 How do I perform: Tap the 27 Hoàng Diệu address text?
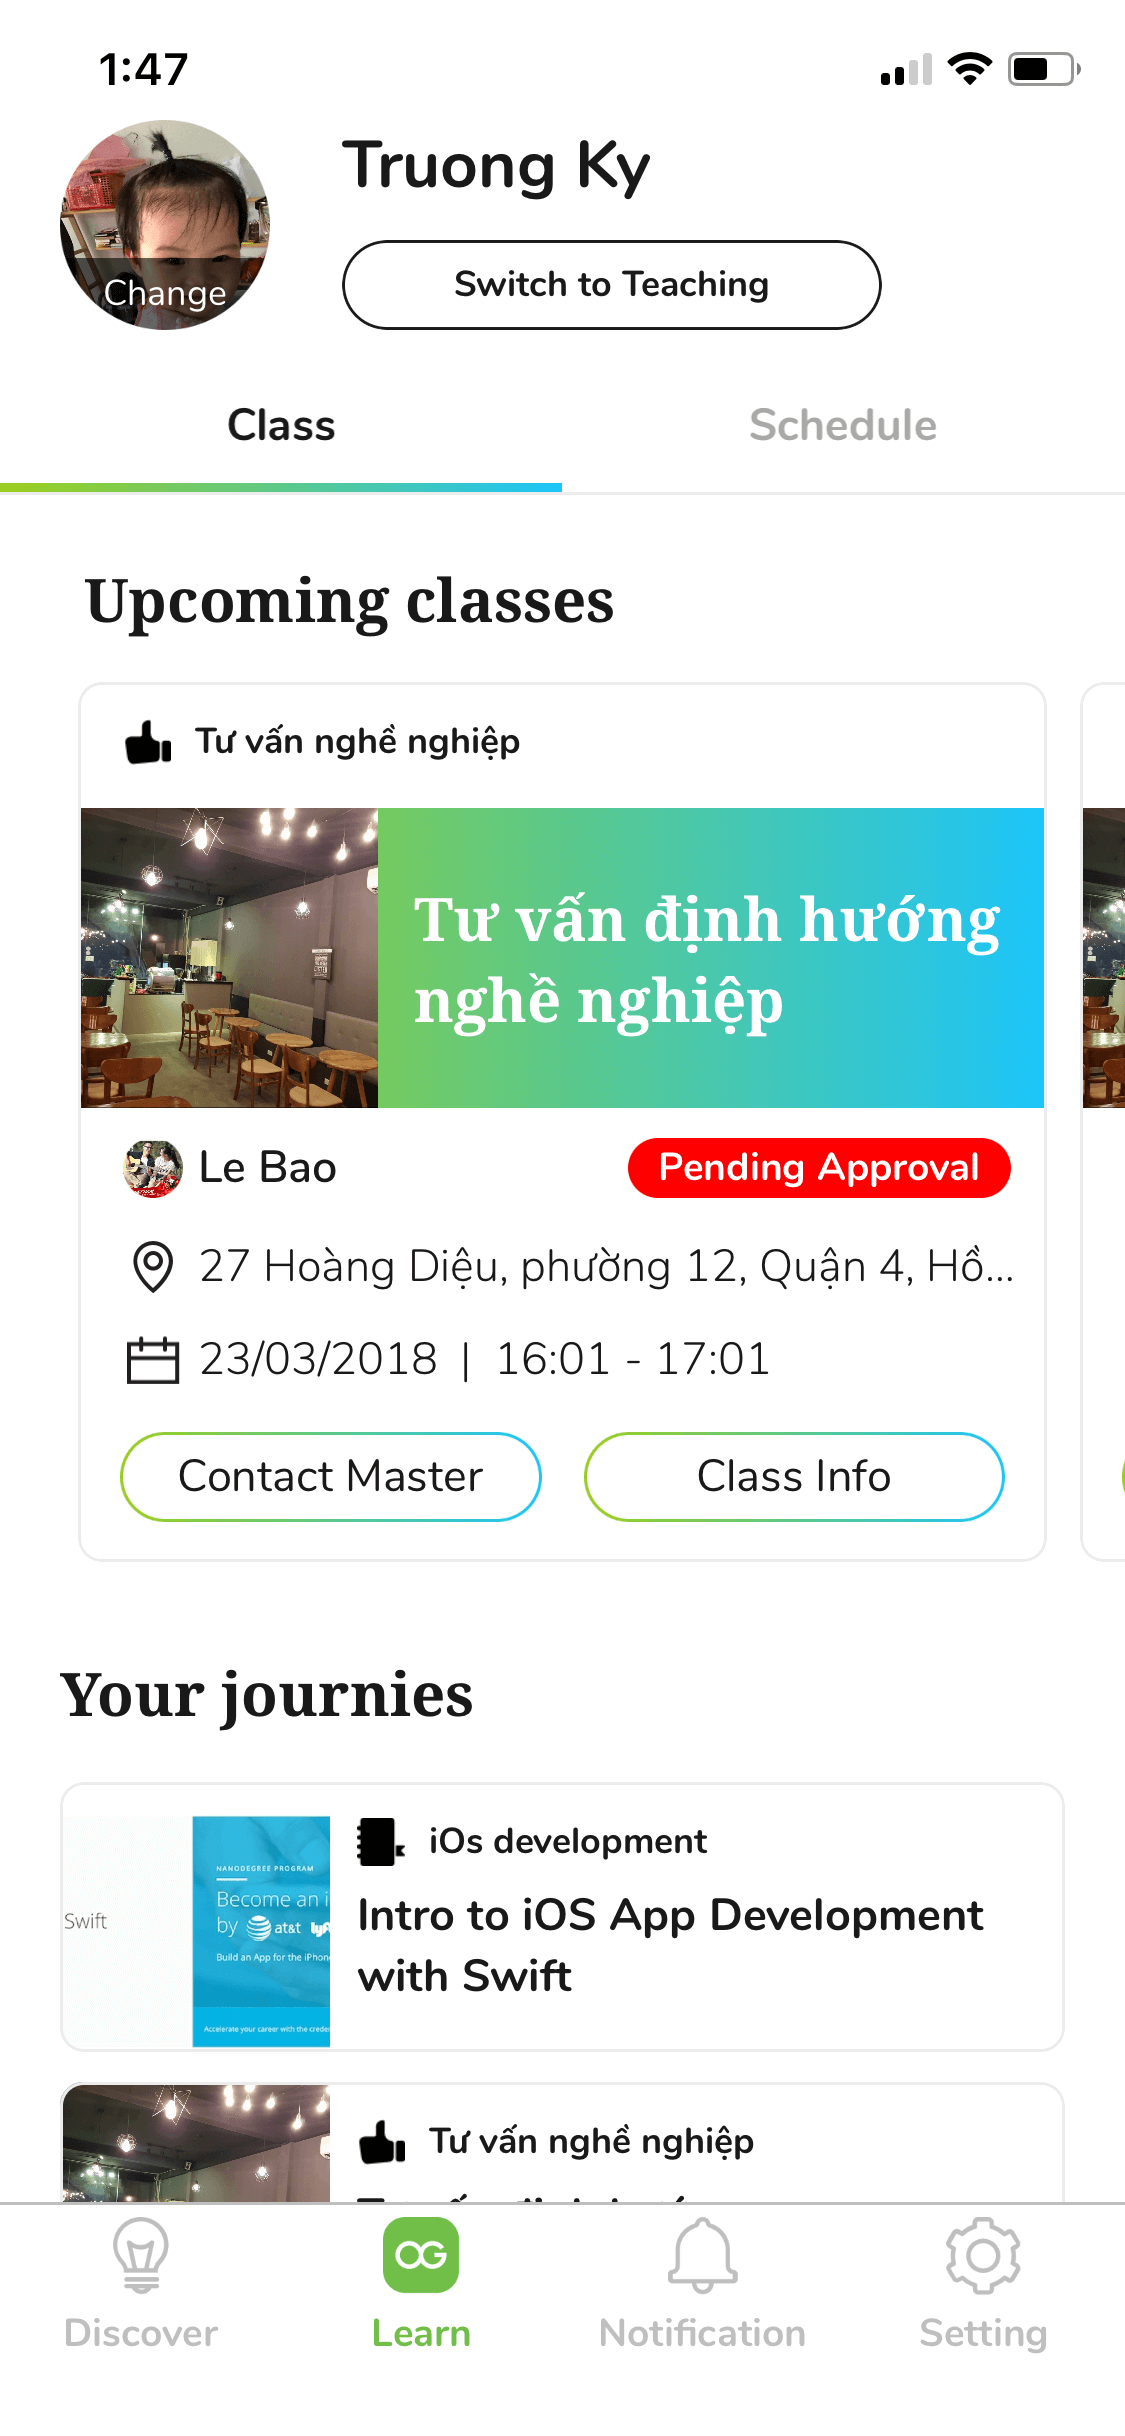tap(606, 1267)
